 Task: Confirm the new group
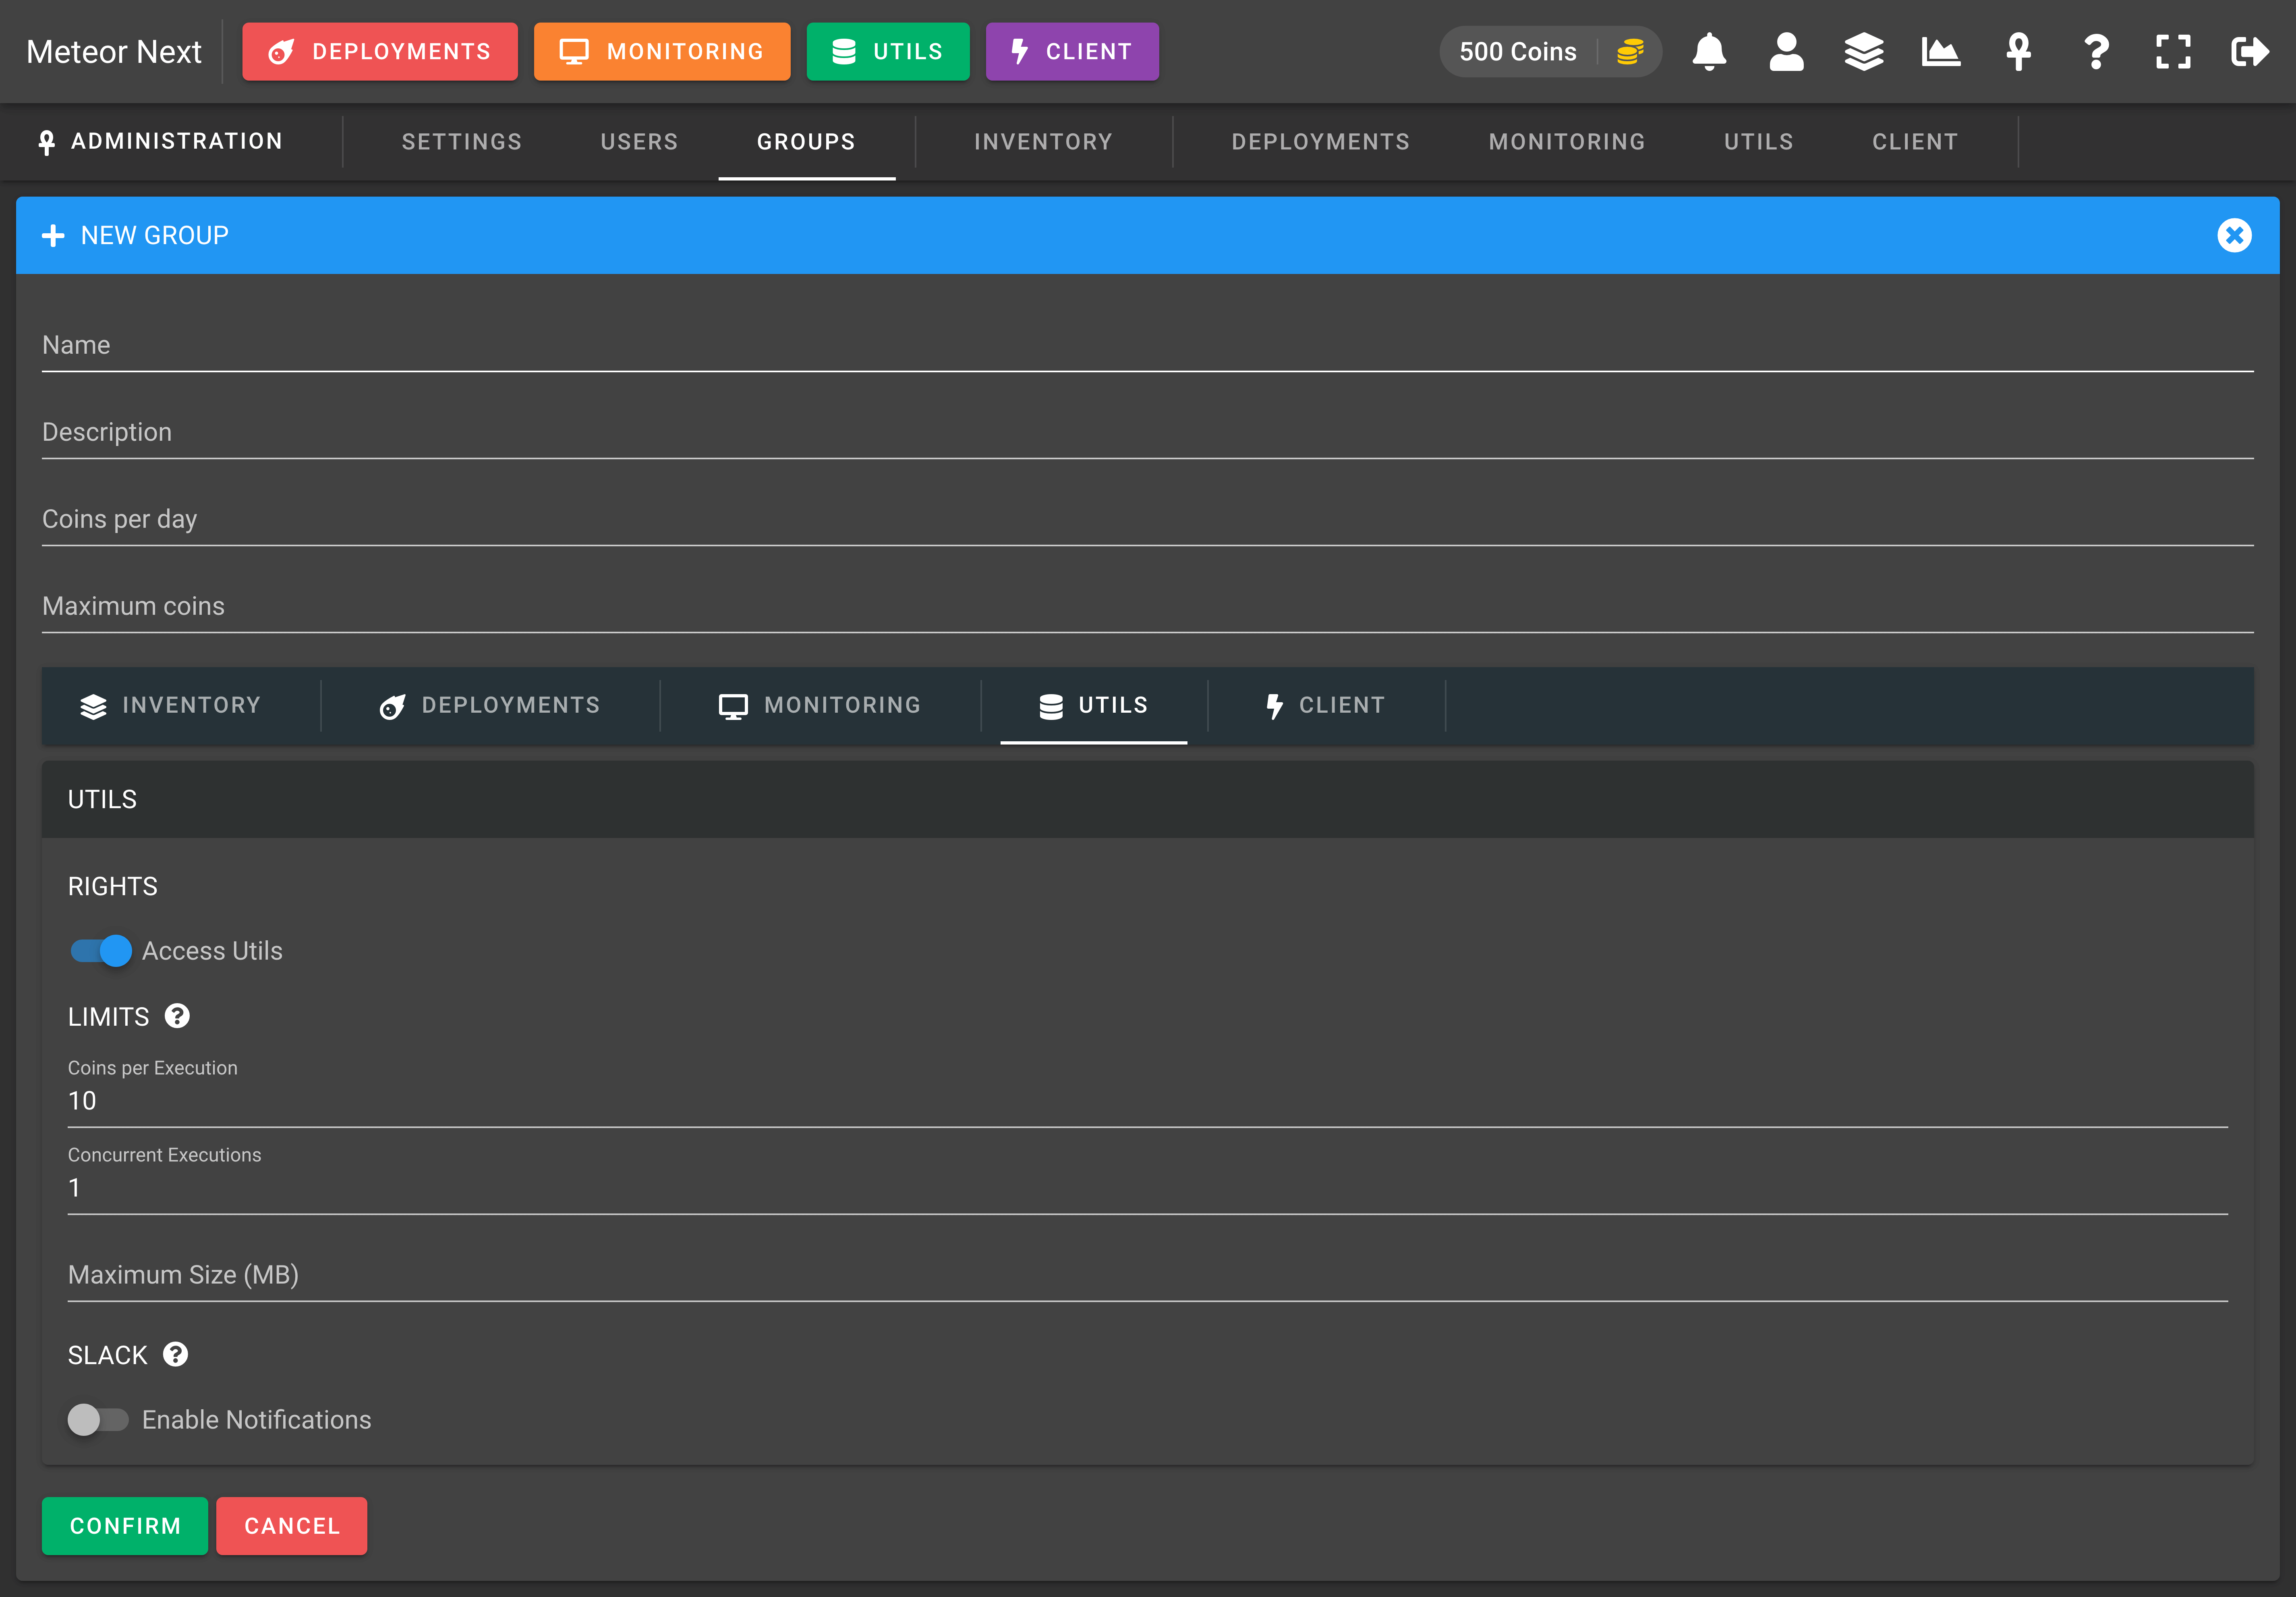coord(125,1526)
